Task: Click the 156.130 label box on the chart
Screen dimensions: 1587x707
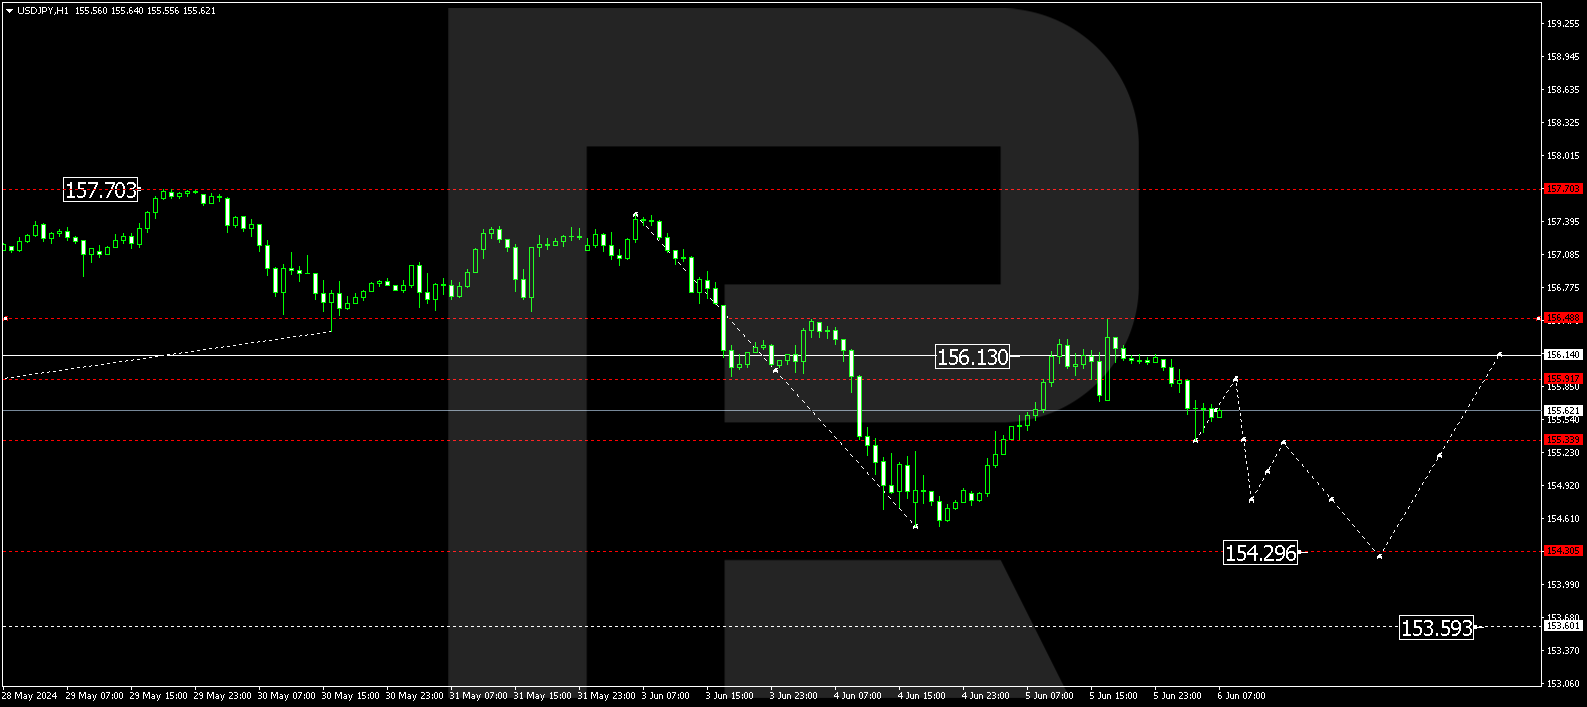Action: pyautogui.click(x=972, y=357)
